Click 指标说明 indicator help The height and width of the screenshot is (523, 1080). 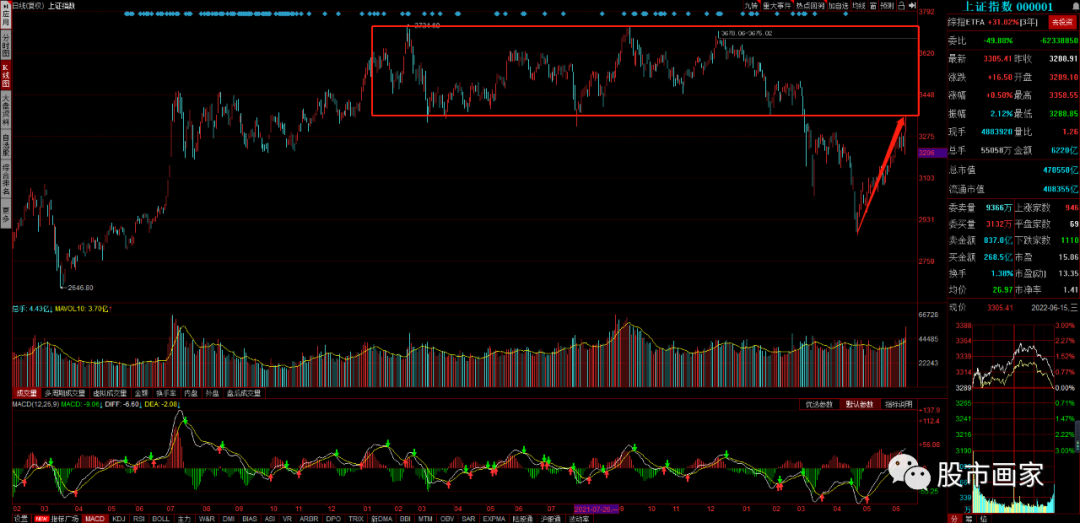[897, 404]
